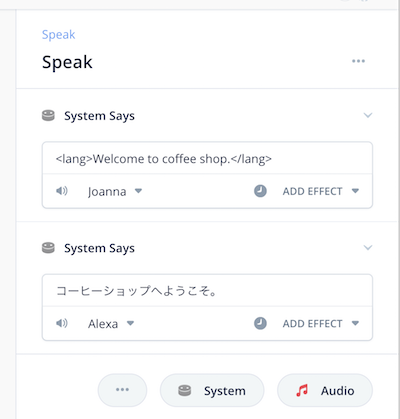Open the Joanna voice dropdown
The height and width of the screenshot is (419, 400).
point(115,191)
